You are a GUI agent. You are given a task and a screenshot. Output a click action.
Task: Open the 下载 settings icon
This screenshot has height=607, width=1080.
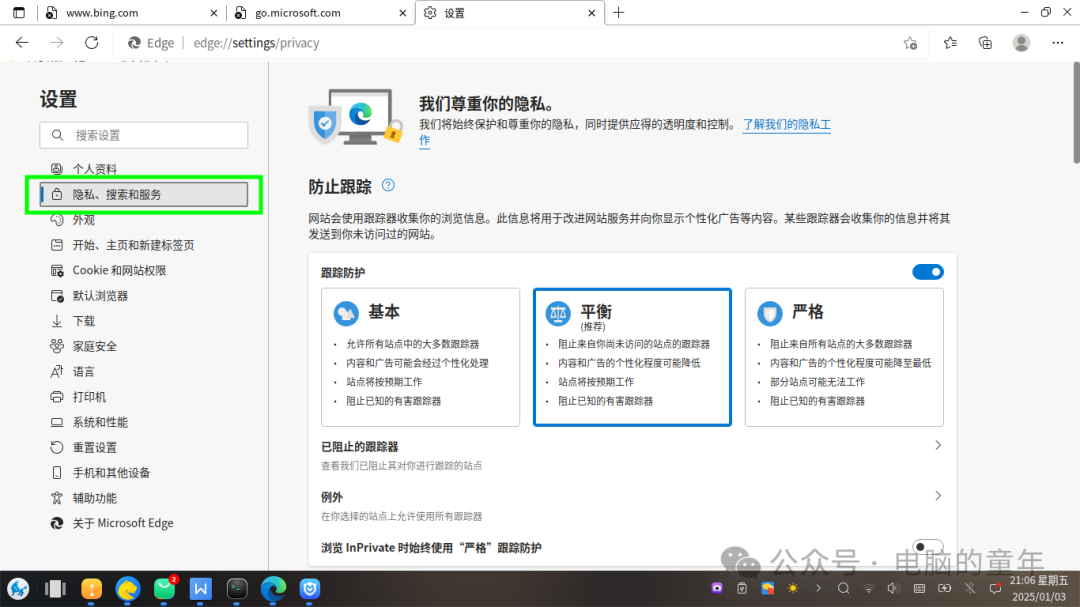click(57, 320)
